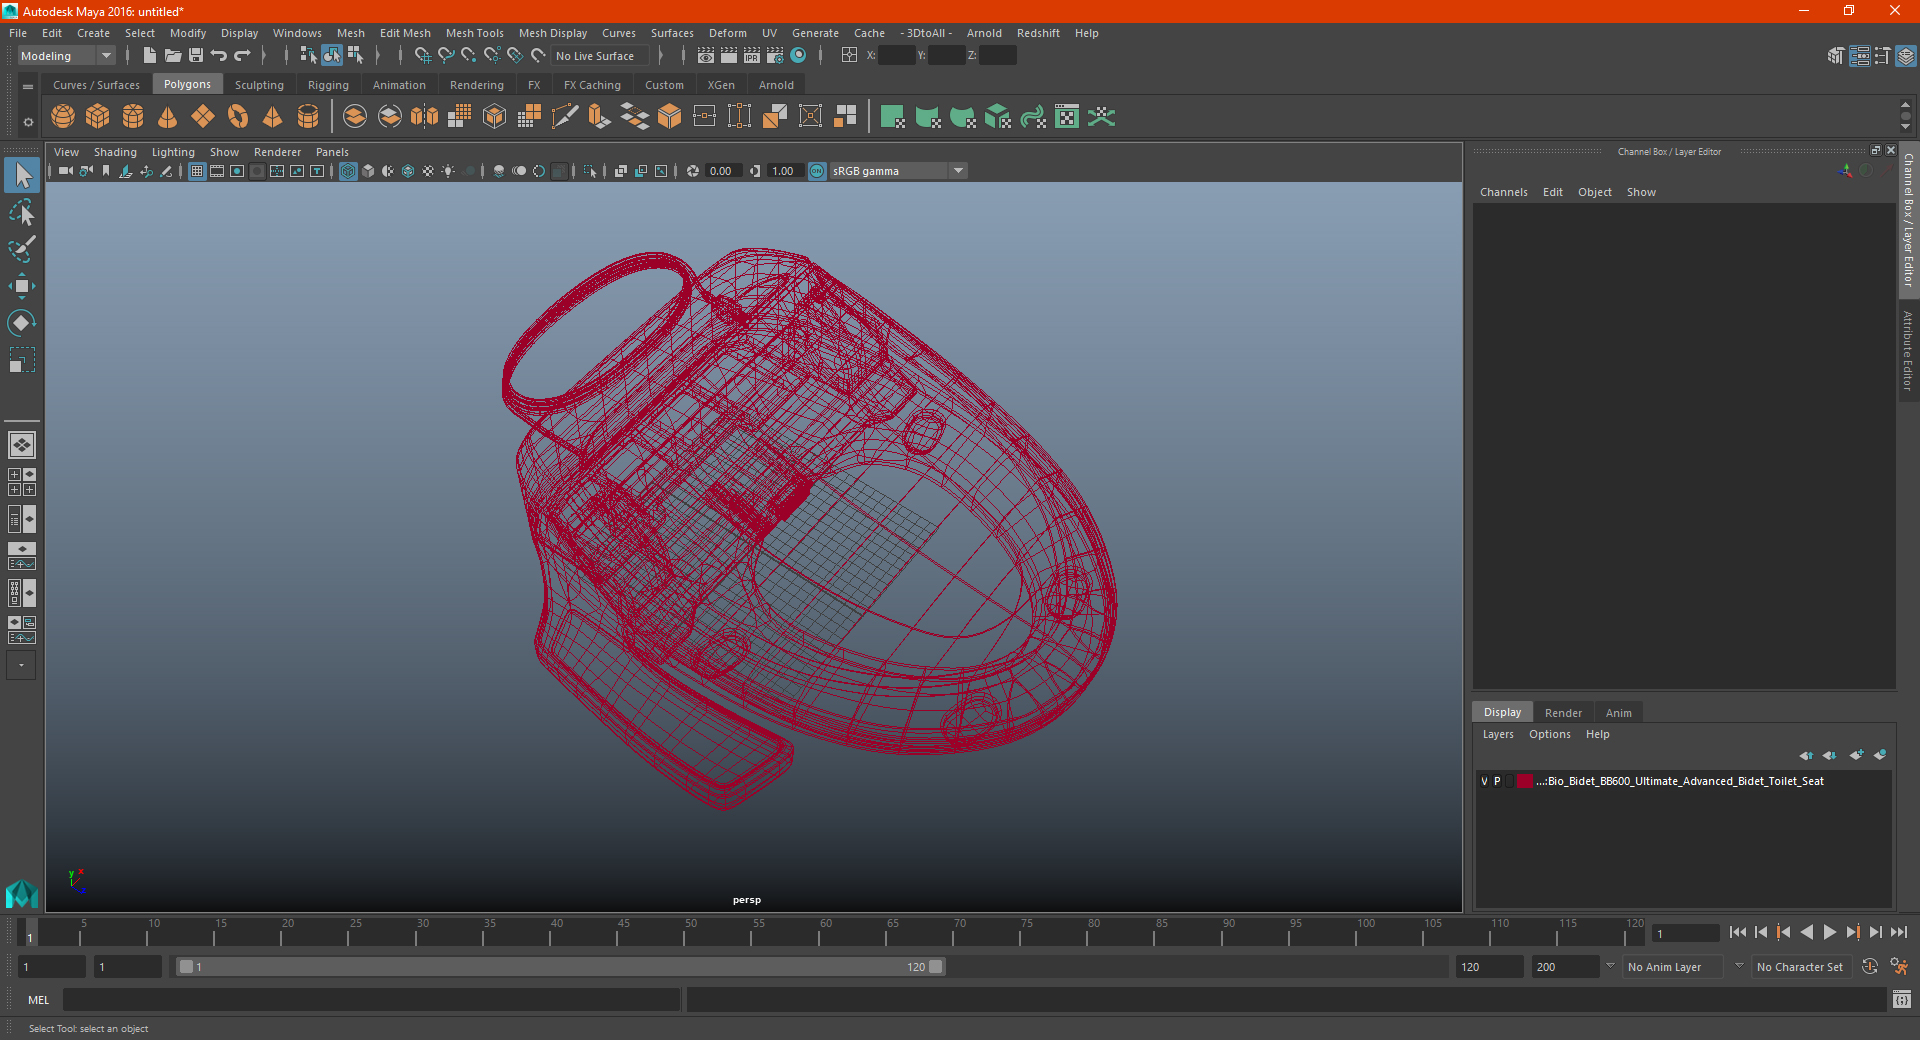Create a polygon cylinder from the shelf
The width and height of the screenshot is (1920, 1040).
[133, 117]
